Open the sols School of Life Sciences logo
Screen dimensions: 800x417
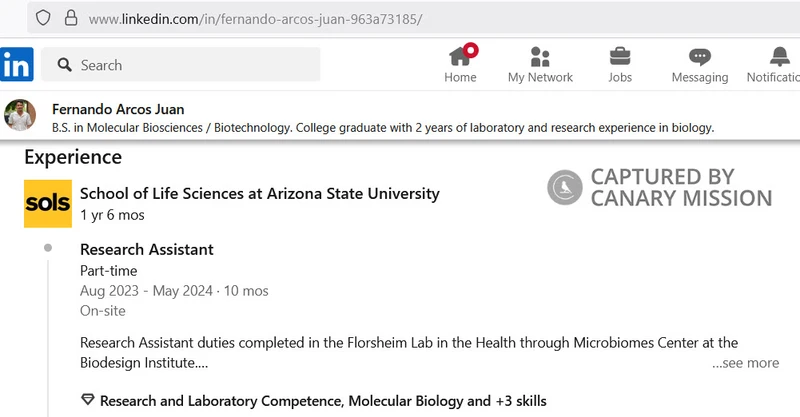(48, 203)
